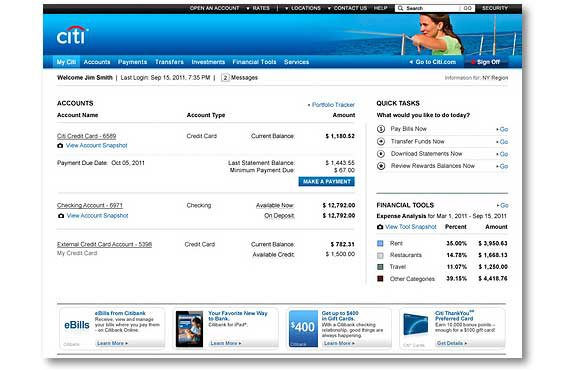This screenshot has width=565, height=370.
Task: Open the Financial Tools tab
Action: point(254,62)
